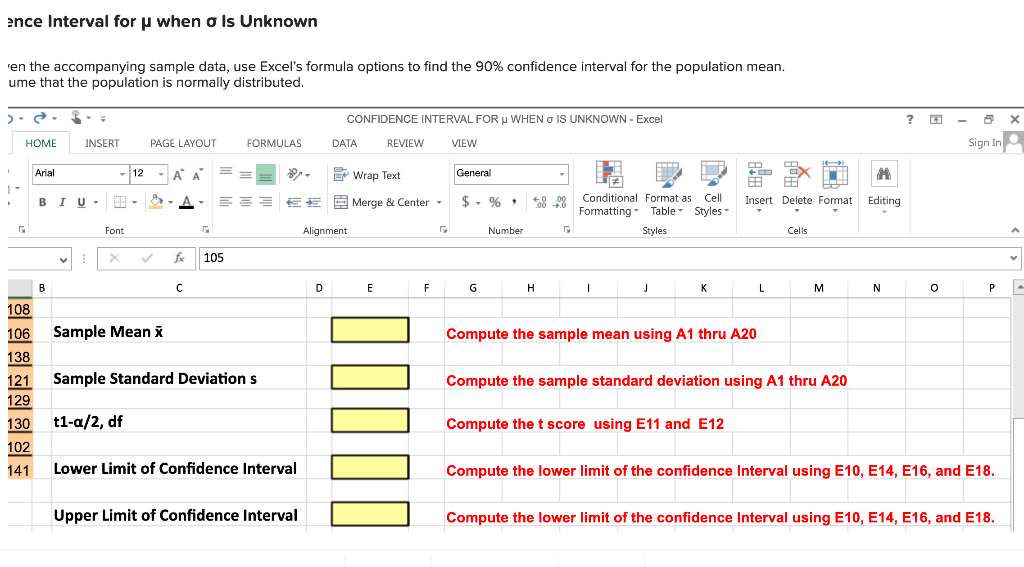Screen dimensions: 1024x567
Task: Switch to the REVIEW ribbon tab
Action: click(x=405, y=143)
